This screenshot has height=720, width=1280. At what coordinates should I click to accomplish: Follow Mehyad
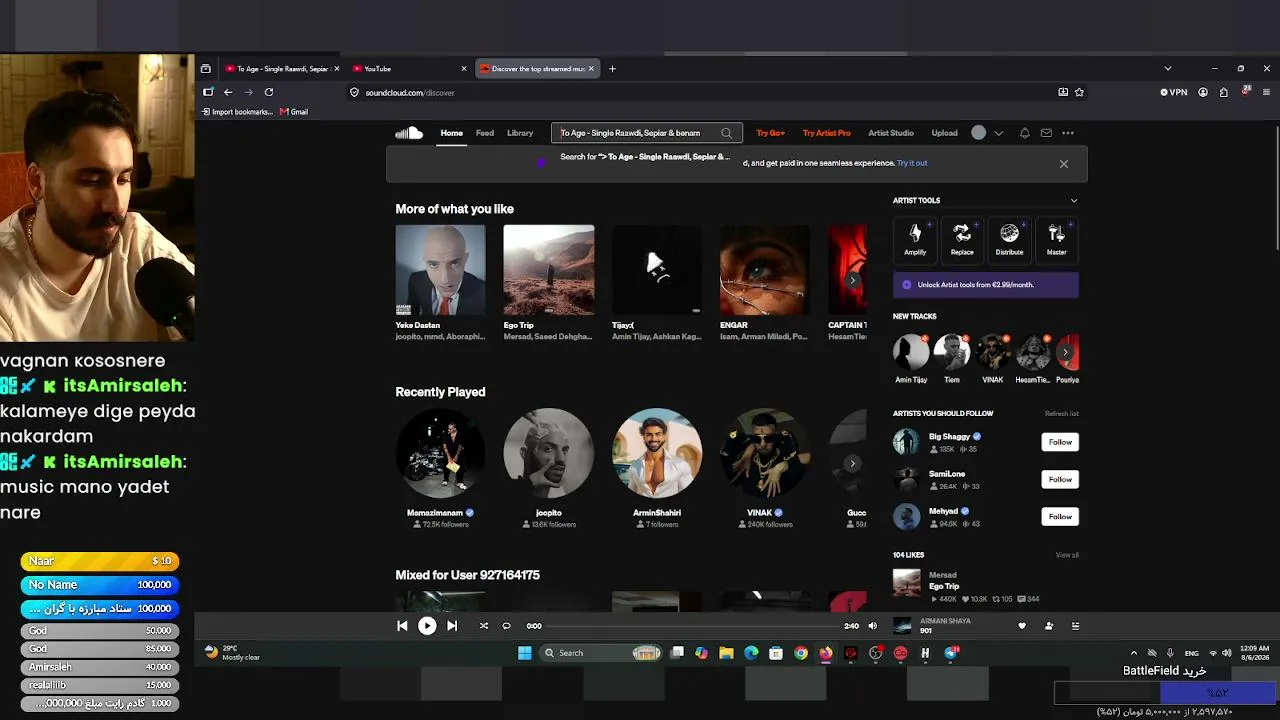(1060, 517)
